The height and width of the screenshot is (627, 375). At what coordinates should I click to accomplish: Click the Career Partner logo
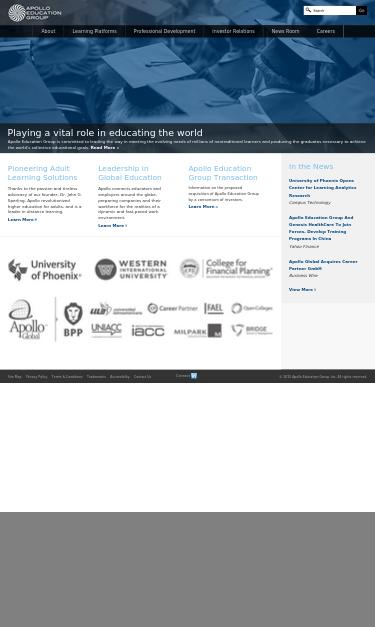(172, 308)
